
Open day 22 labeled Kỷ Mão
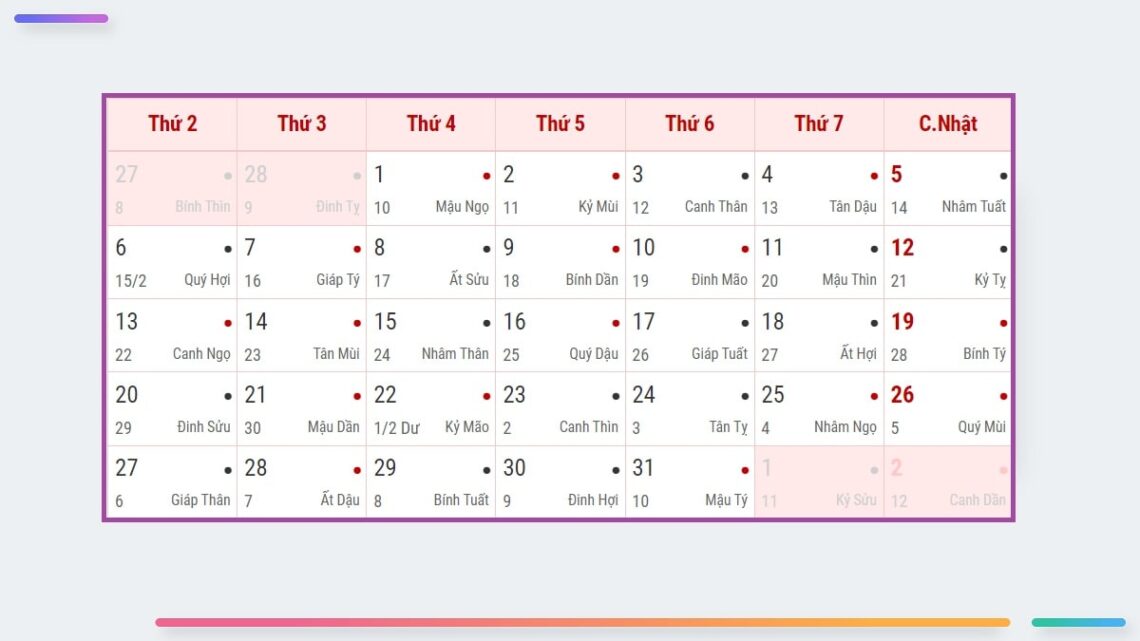pyautogui.click(x=431, y=409)
